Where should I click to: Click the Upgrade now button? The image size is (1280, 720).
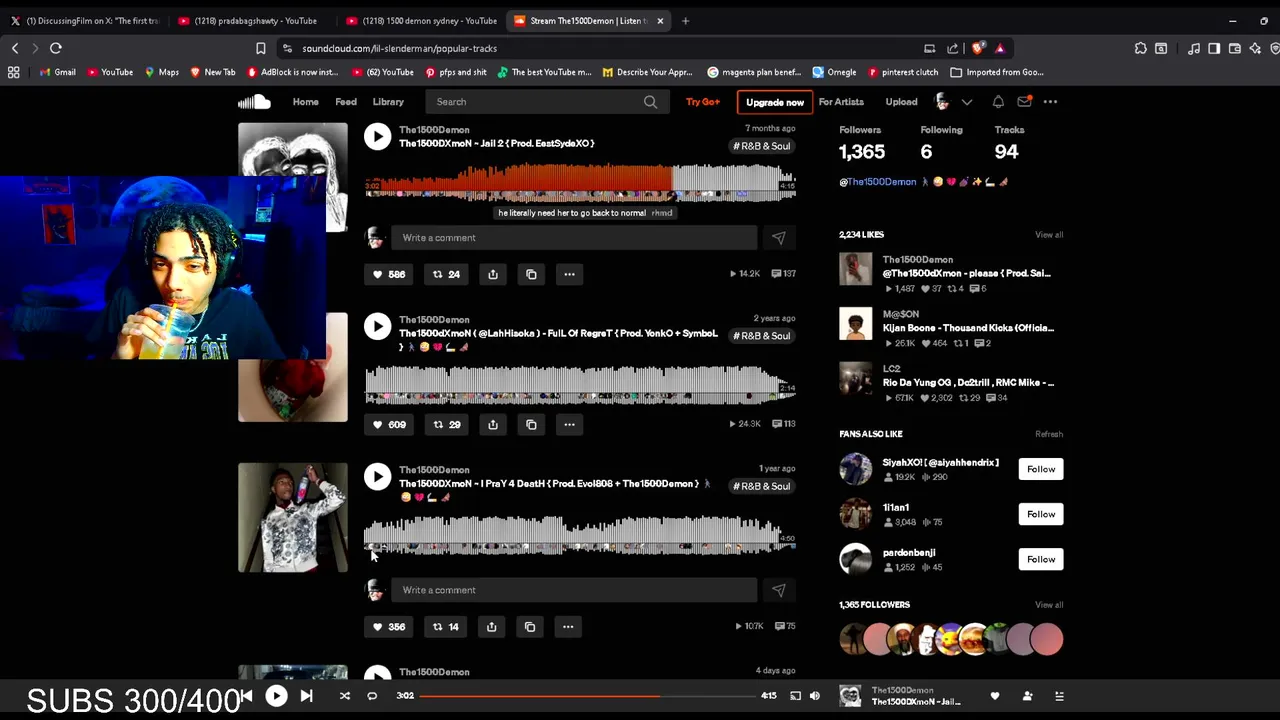(x=775, y=102)
